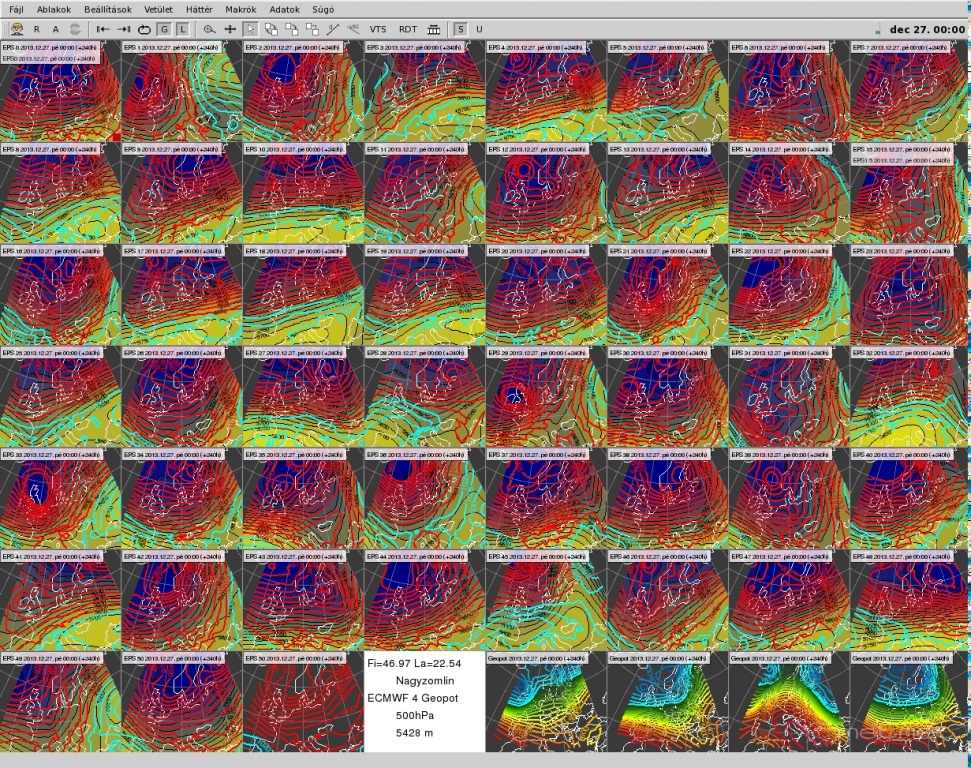The height and width of the screenshot is (768, 971).
Task: Click the dec 27. 00:00 date display
Action: pyautogui.click(x=926, y=30)
